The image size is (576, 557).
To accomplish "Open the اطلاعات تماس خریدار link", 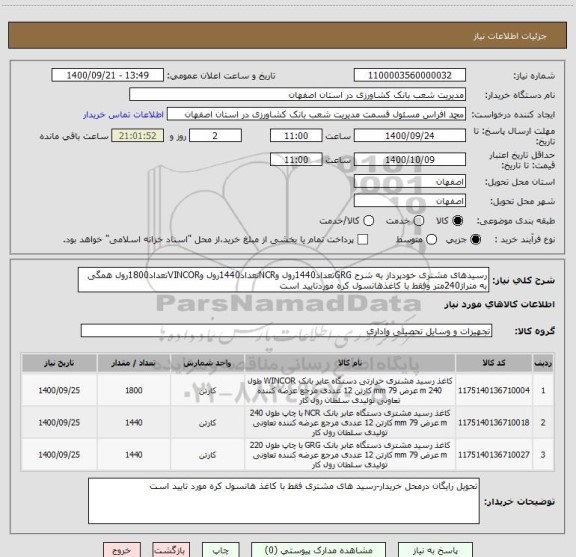I will tap(123, 115).
